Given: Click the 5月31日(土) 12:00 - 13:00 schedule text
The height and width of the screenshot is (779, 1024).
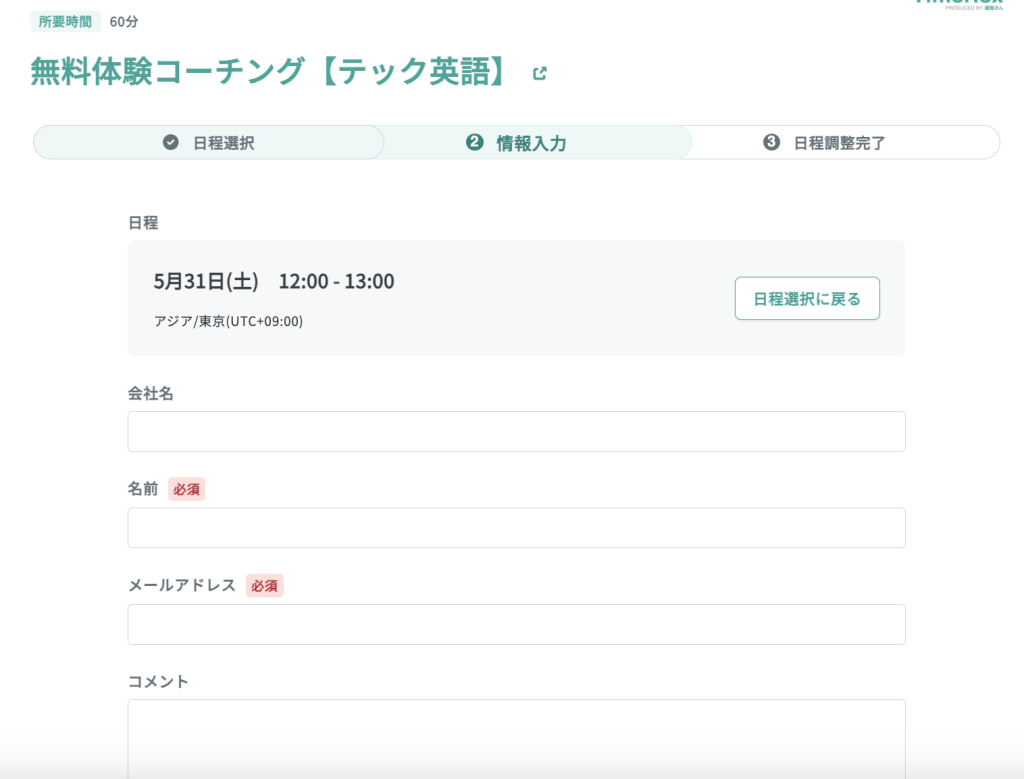Looking at the screenshot, I should [274, 281].
